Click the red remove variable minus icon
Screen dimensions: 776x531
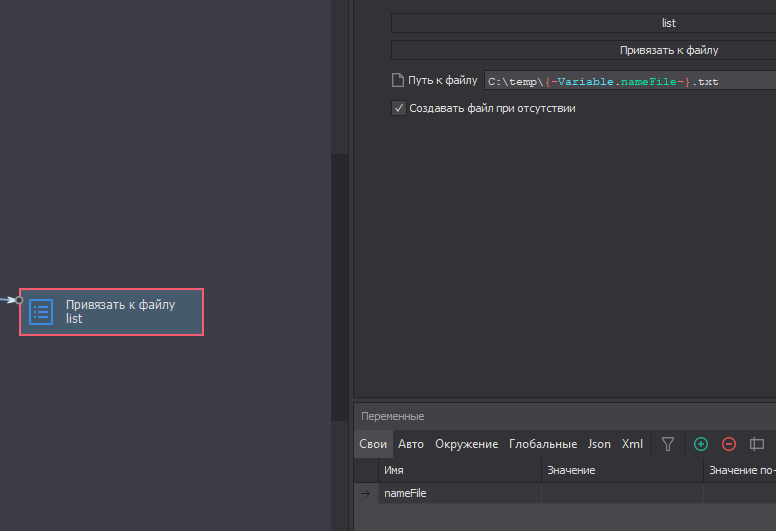pos(728,444)
